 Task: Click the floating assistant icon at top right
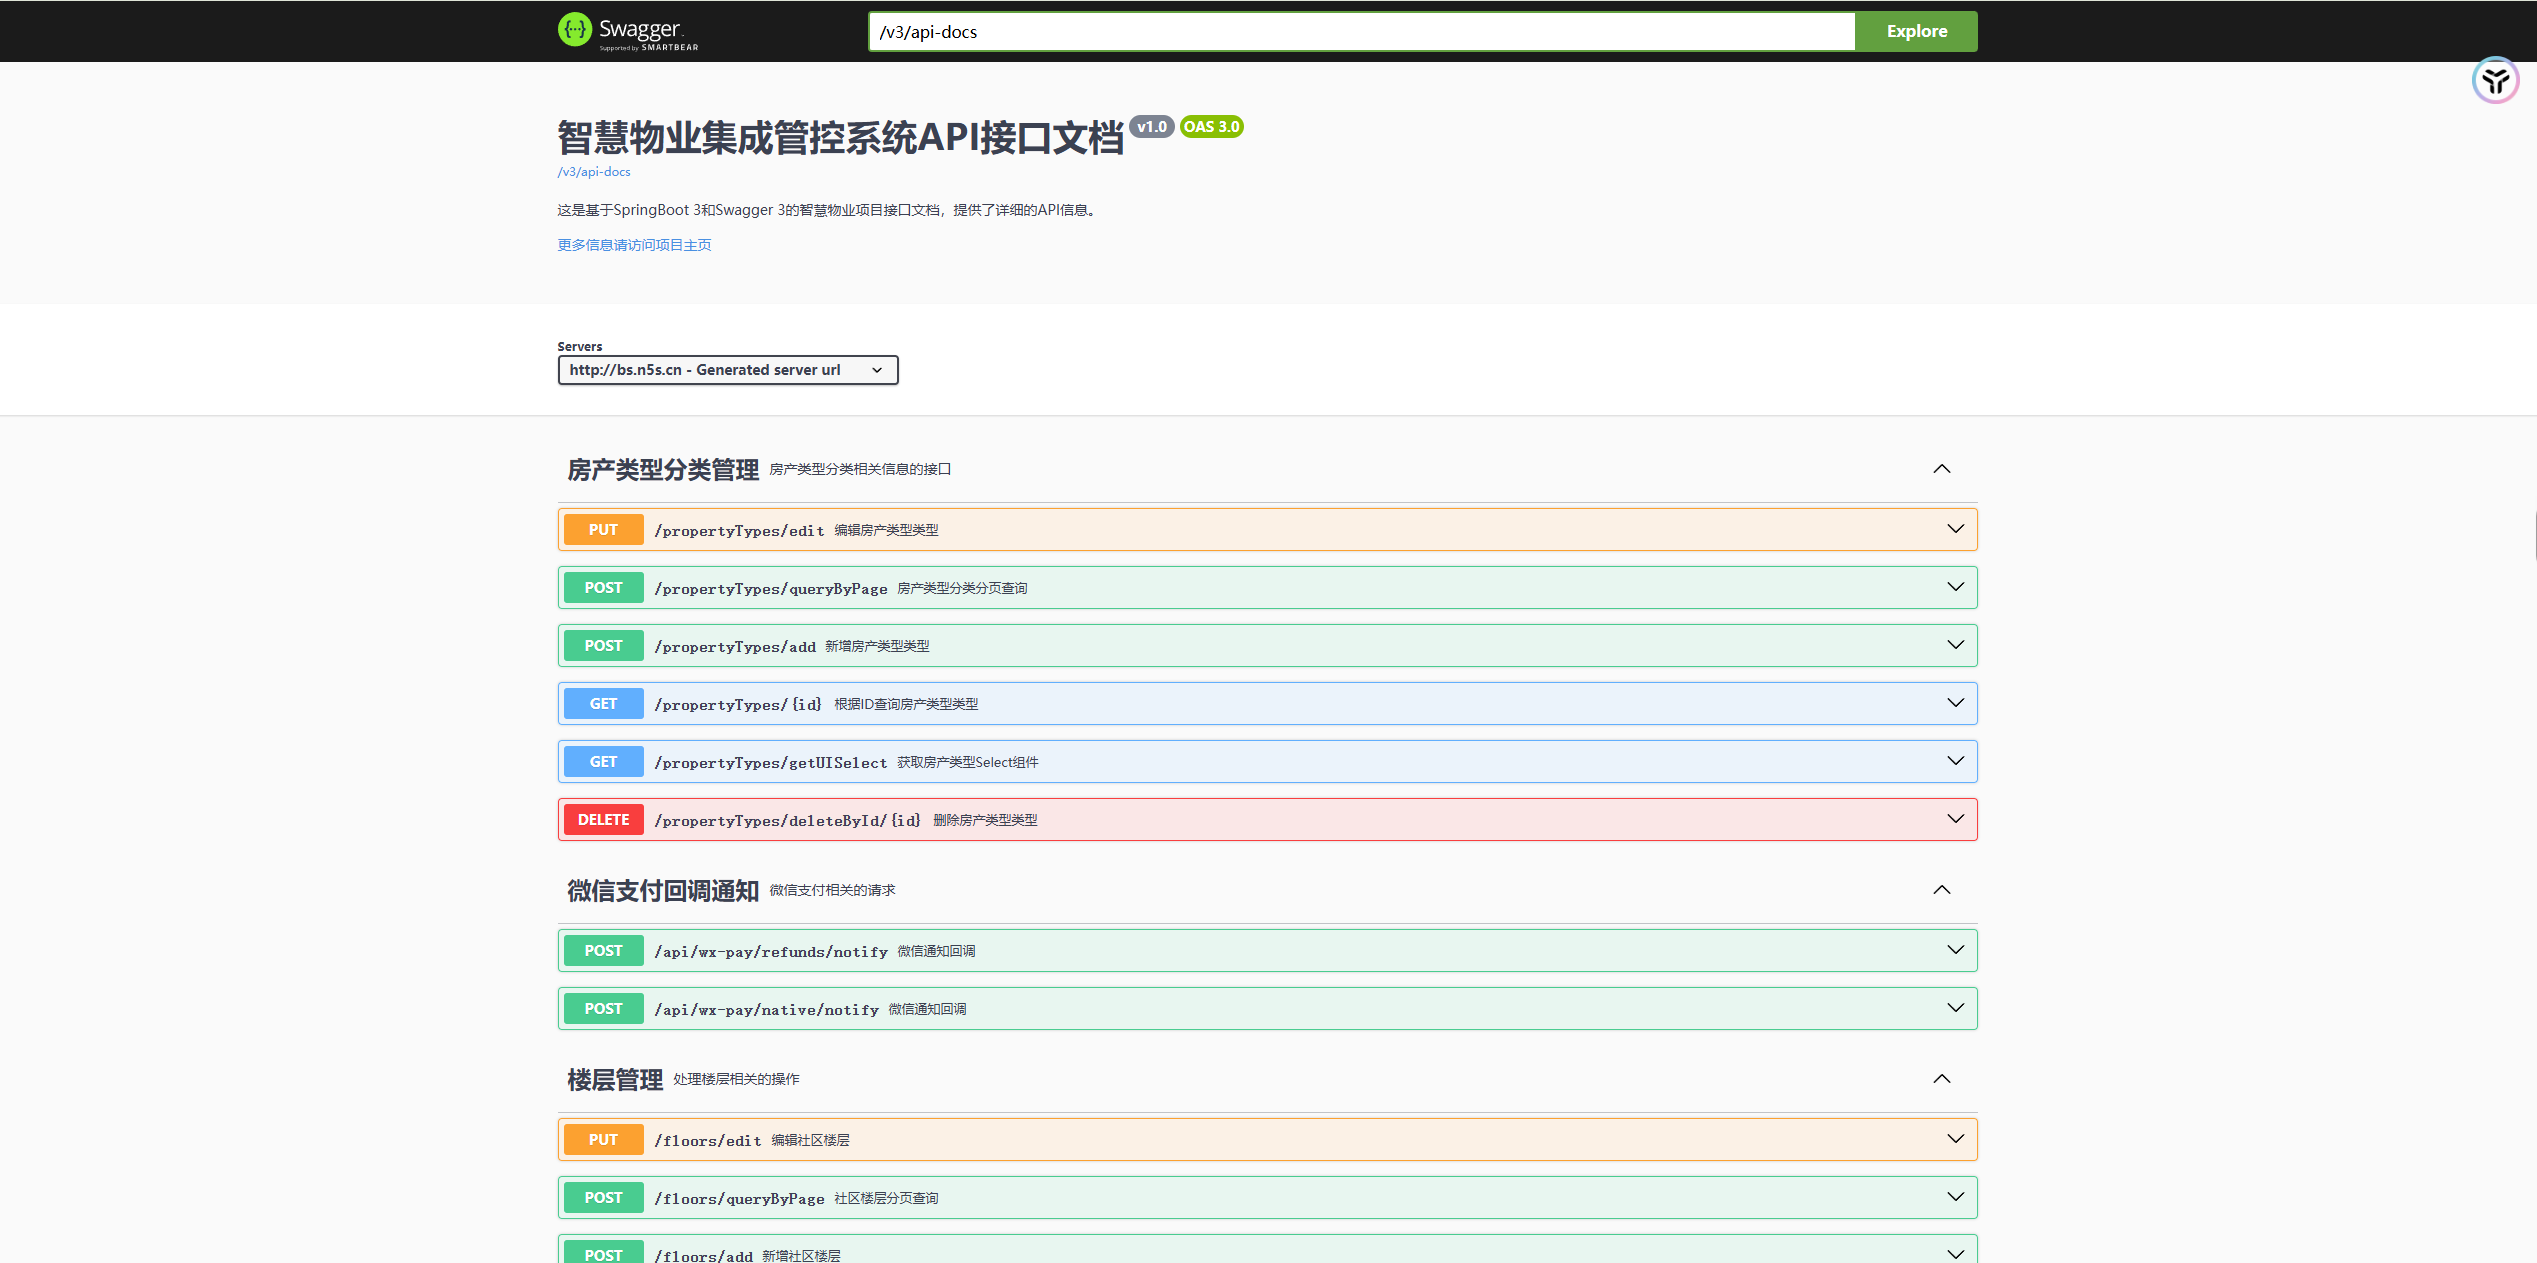pos(2495,81)
